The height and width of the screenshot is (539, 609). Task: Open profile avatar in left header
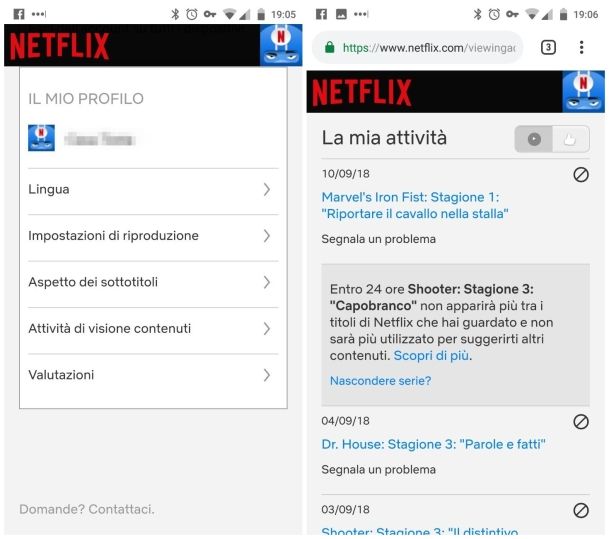(281, 45)
